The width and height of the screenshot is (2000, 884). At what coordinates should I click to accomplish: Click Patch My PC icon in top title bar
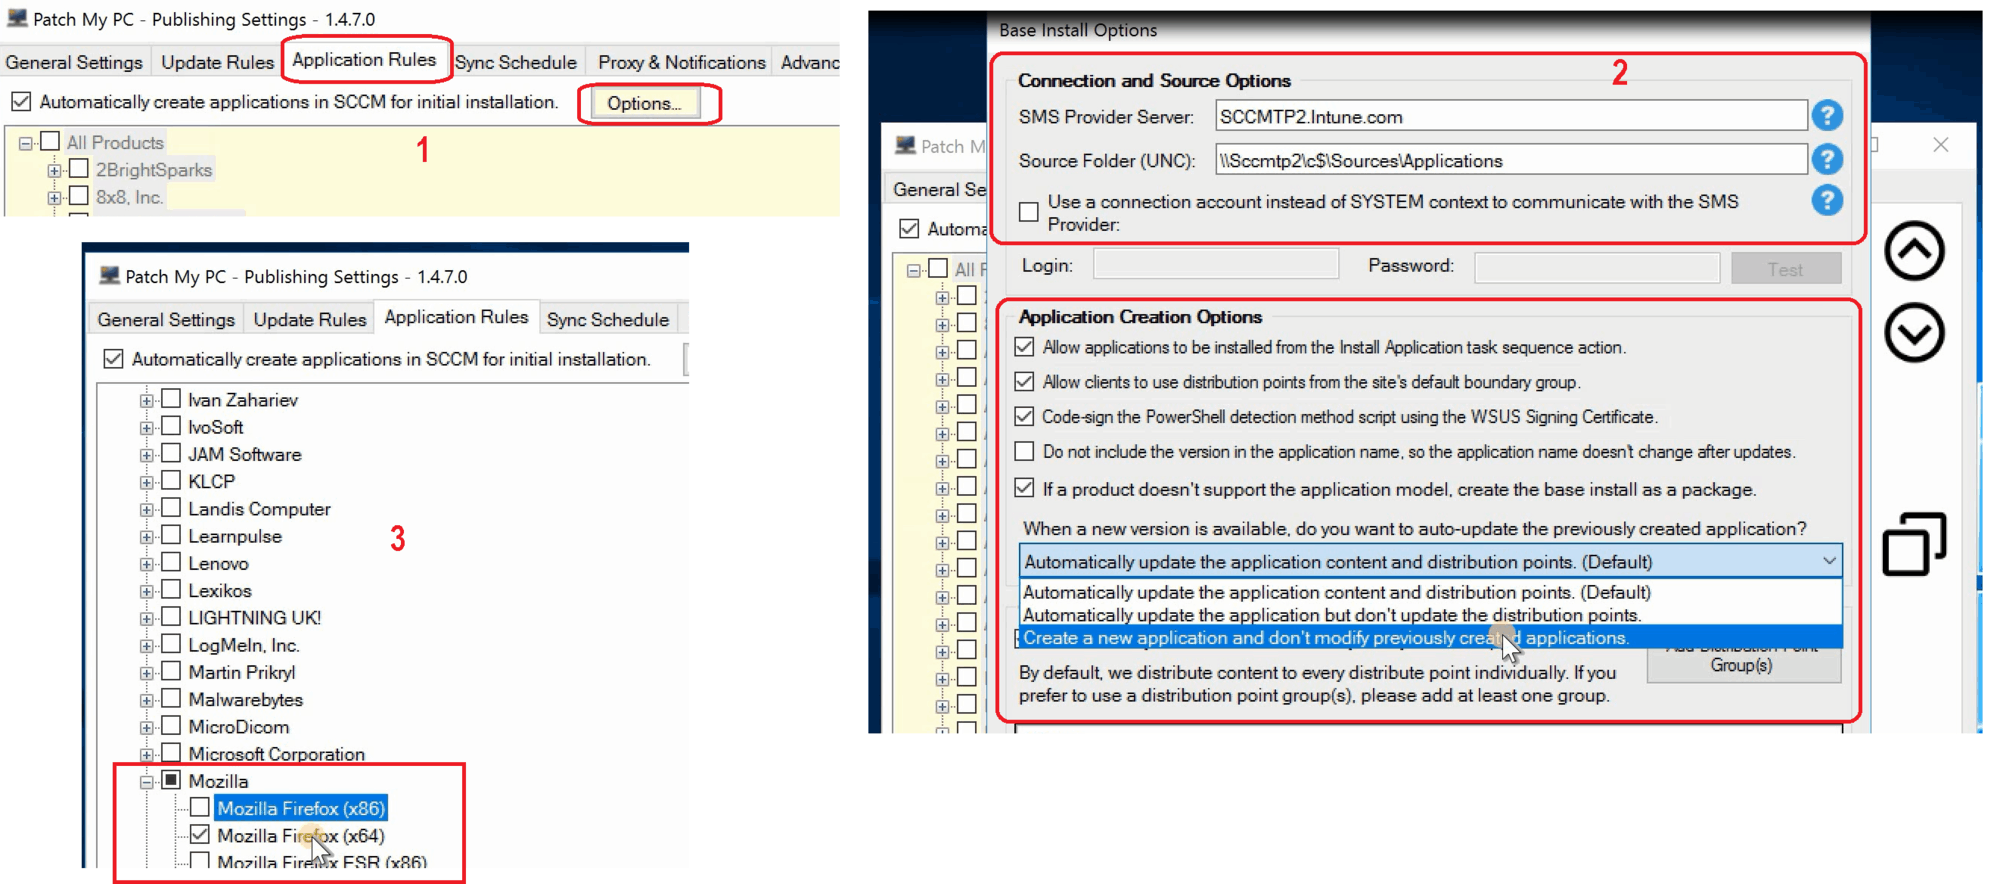tap(17, 18)
